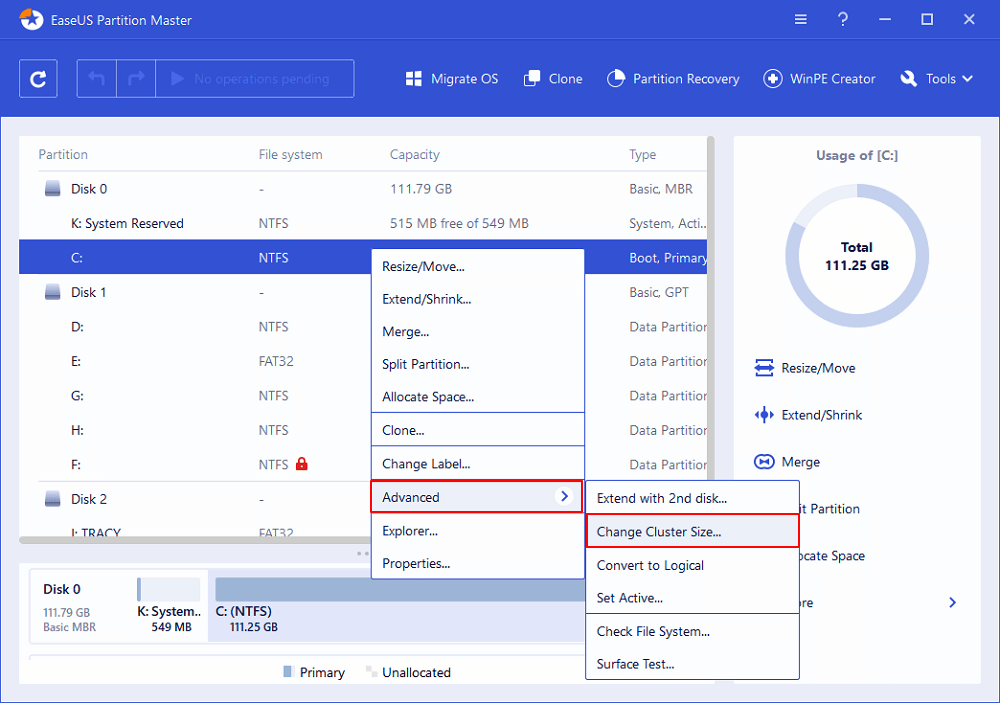Choose Convert to Logical option
1000x703 pixels.
click(692, 565)
